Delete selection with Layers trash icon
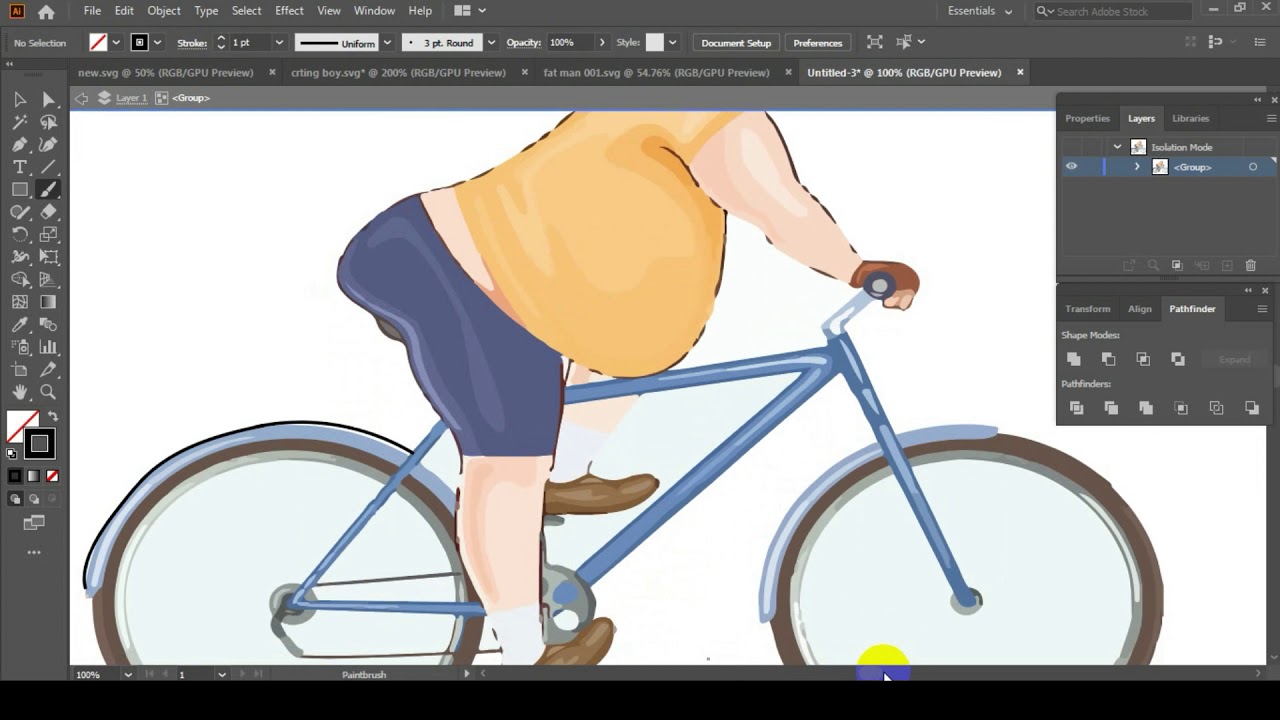1280x720 pixels. tap(1250, 265)
